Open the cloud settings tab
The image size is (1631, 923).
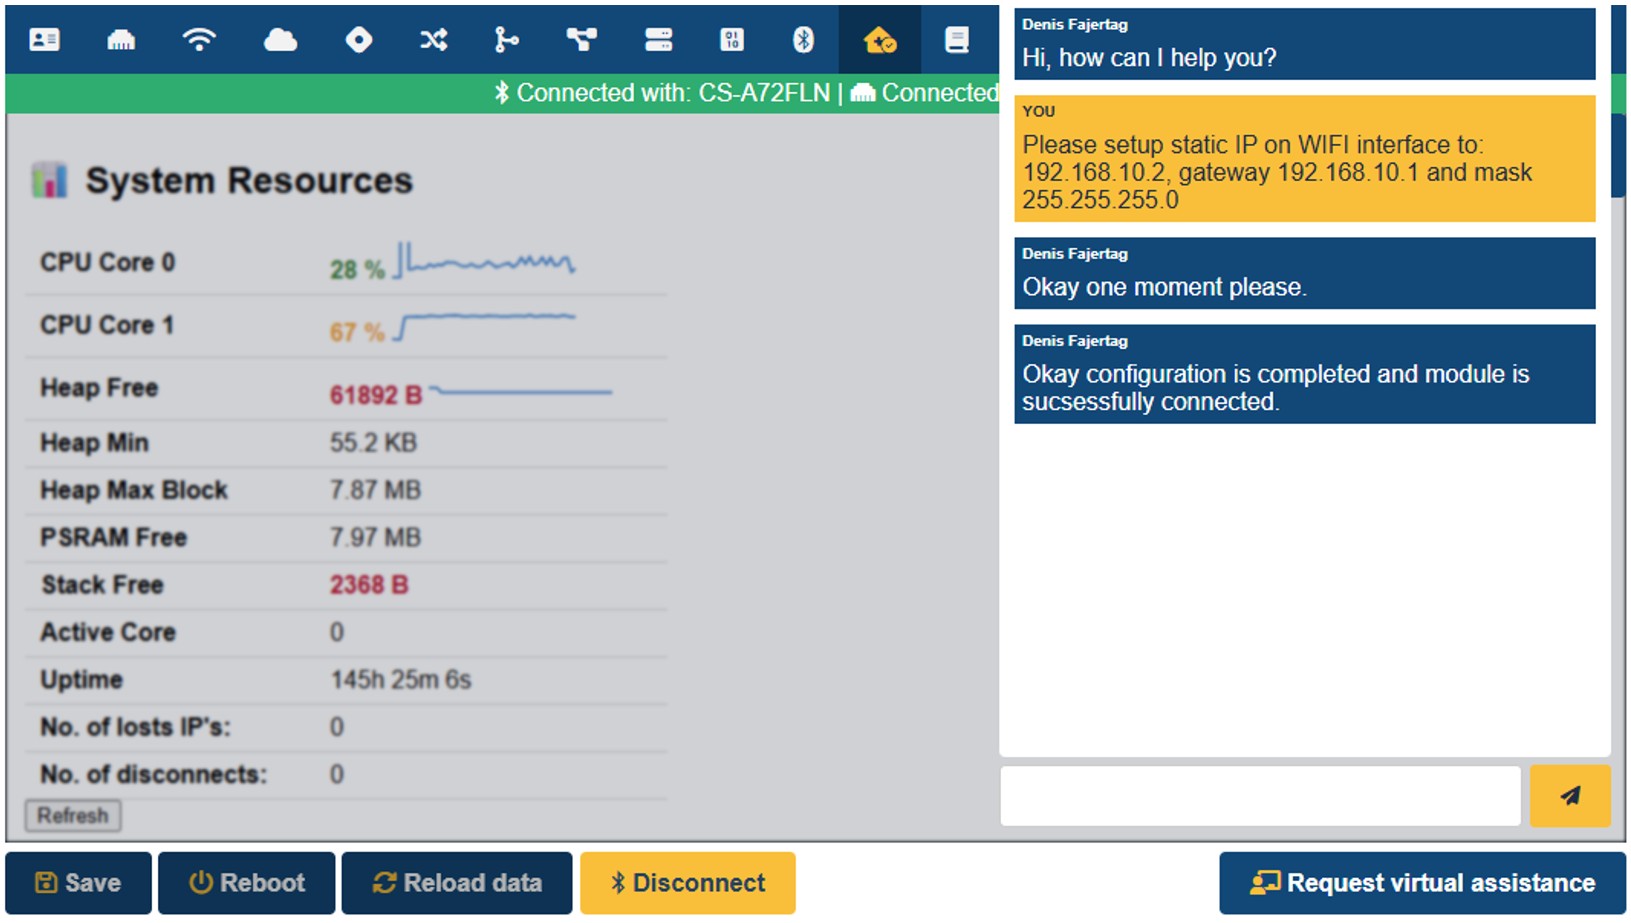280,40
